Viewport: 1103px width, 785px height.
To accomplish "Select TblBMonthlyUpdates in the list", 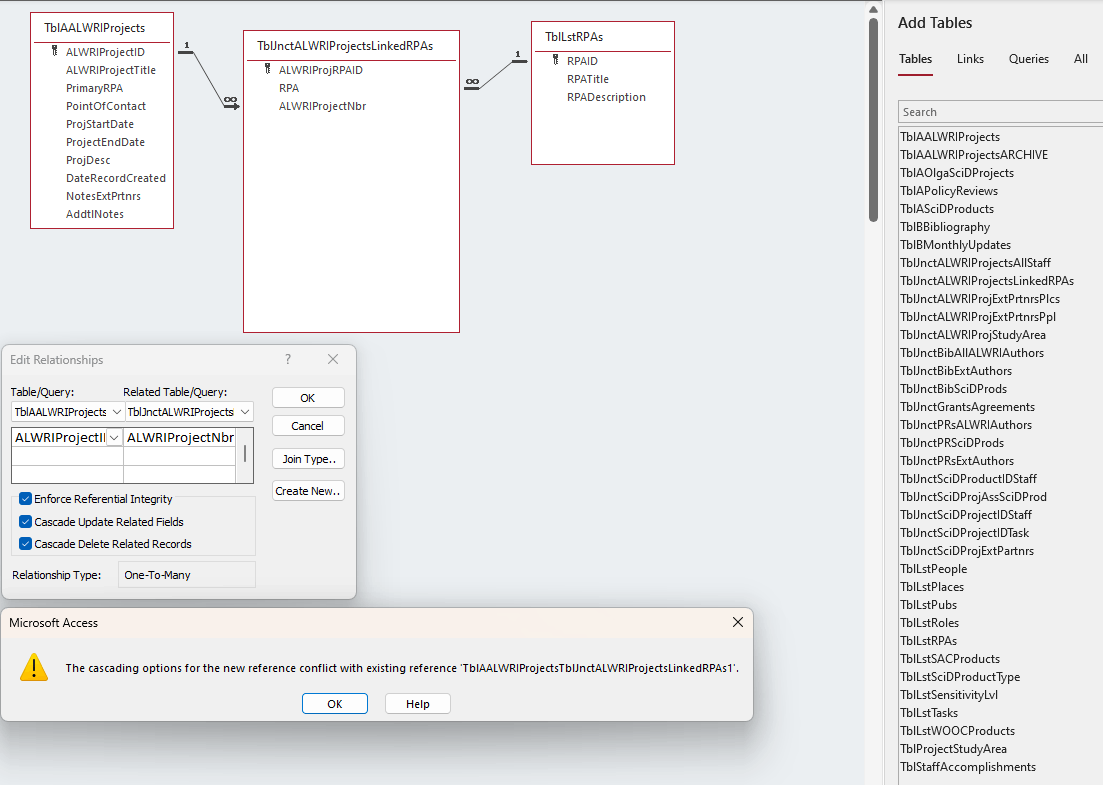I will (x=956, y=245).
